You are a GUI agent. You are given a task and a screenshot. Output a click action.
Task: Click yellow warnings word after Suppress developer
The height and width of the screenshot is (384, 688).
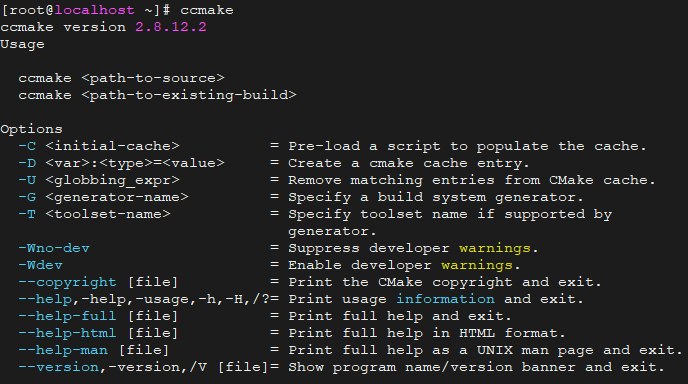[495, 248]
